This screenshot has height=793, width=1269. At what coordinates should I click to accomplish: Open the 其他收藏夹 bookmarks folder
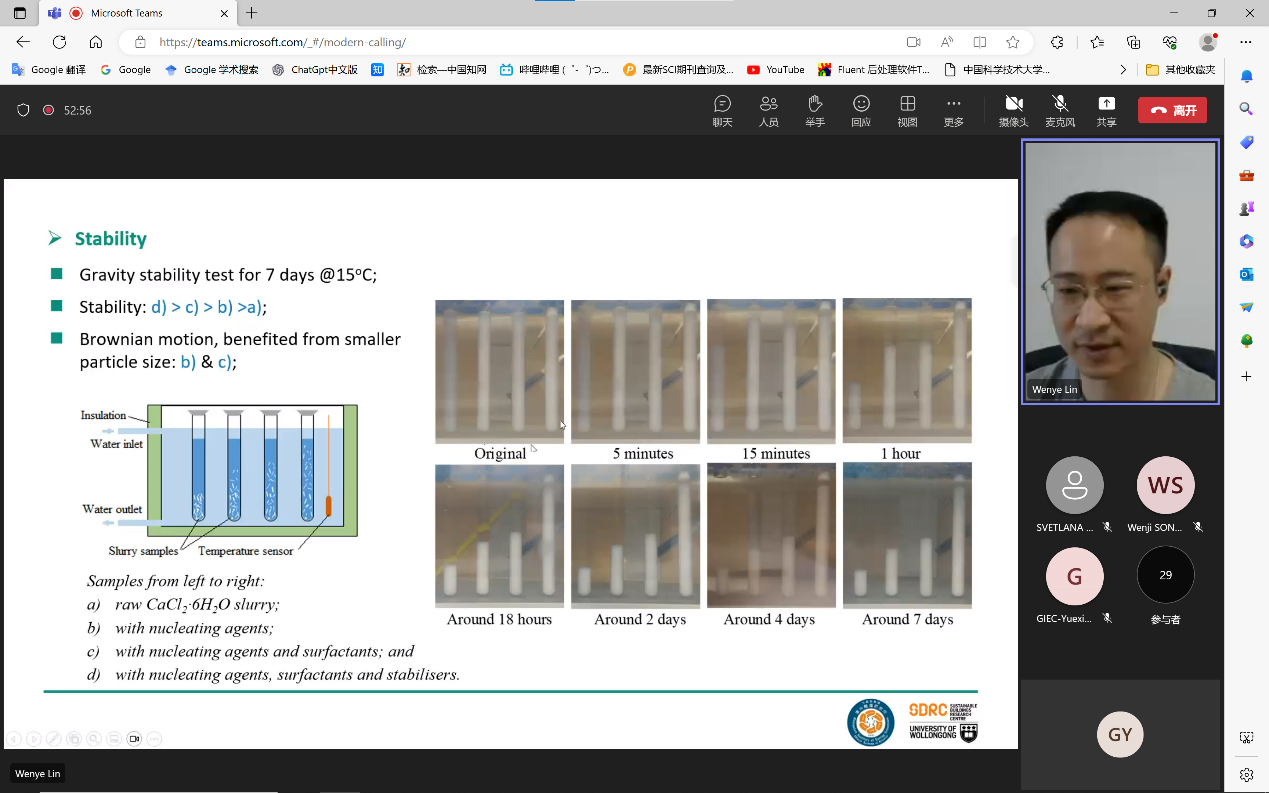coord(1181,70)
